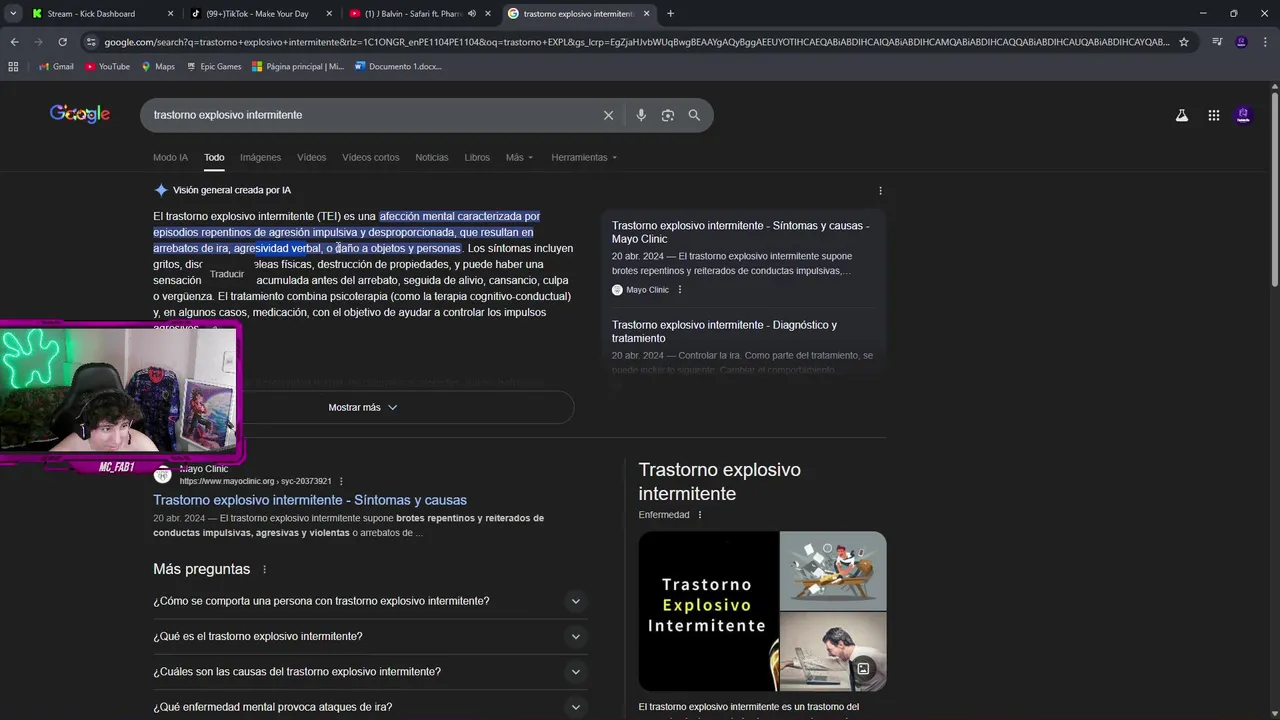This screenshot has height=720, width=1280.
Task: Select the Todo results tab
Action: coord(214,157)
